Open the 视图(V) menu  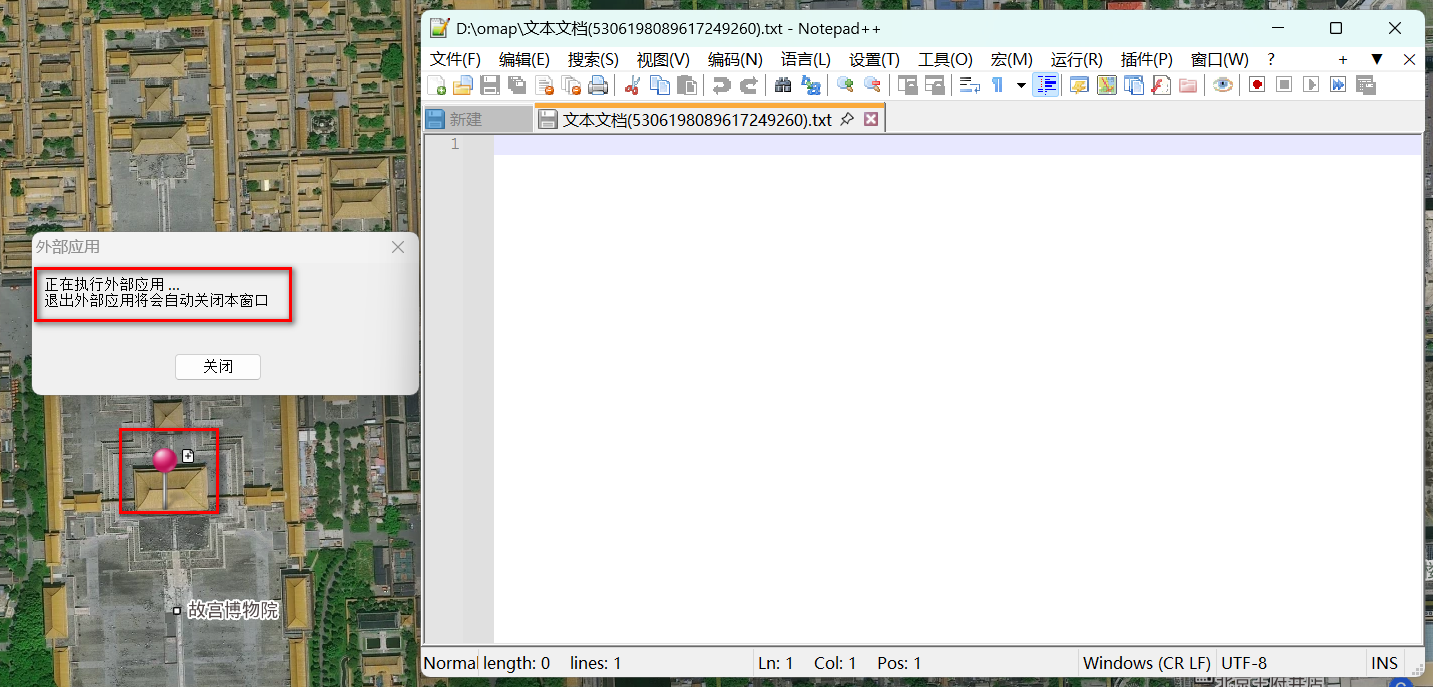[x=663, y=60]
